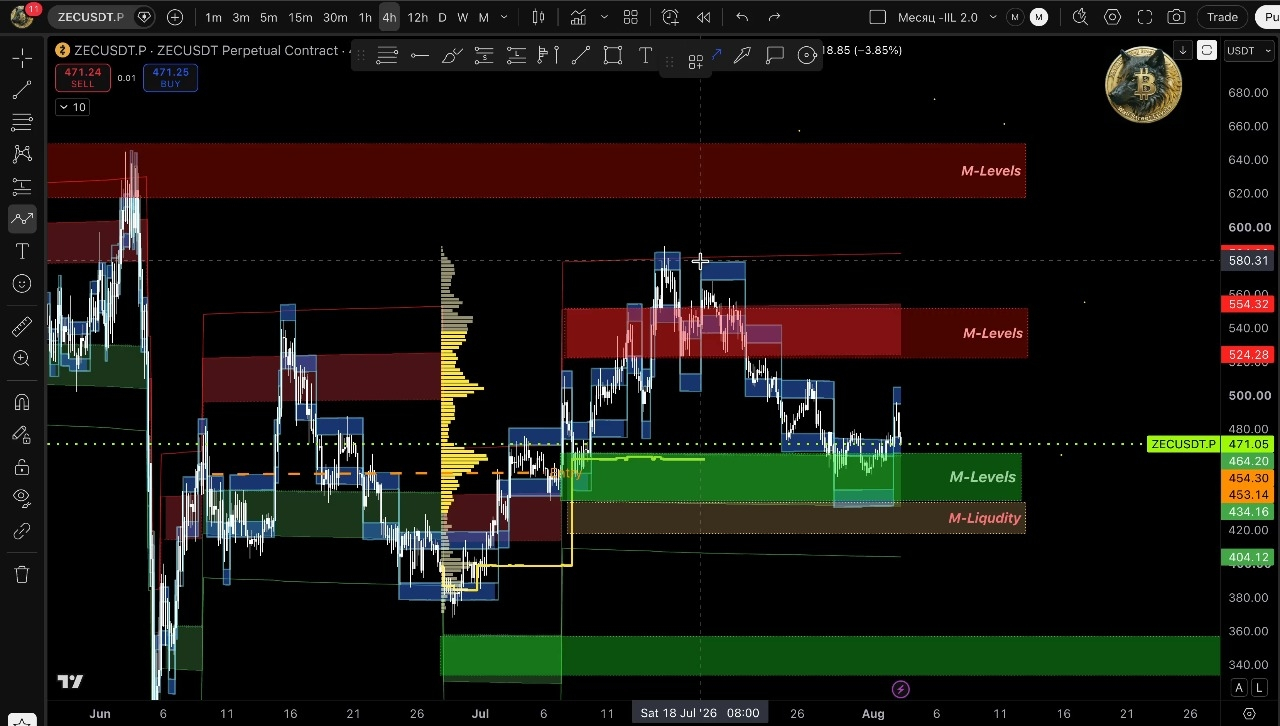
Task: Toggle auto scale A button
Action: pos(1239,688)
